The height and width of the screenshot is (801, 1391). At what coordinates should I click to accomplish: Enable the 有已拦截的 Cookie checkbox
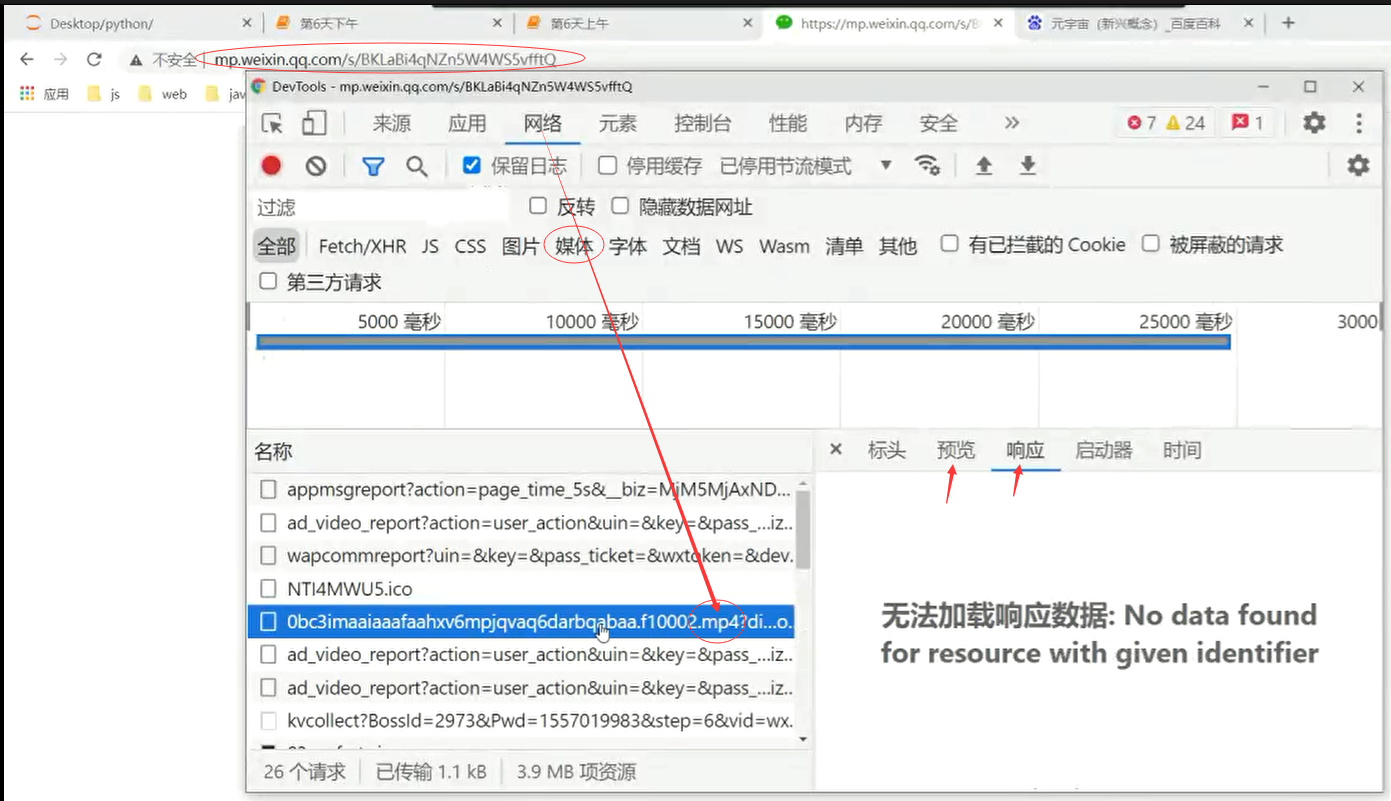pos(949,244)
